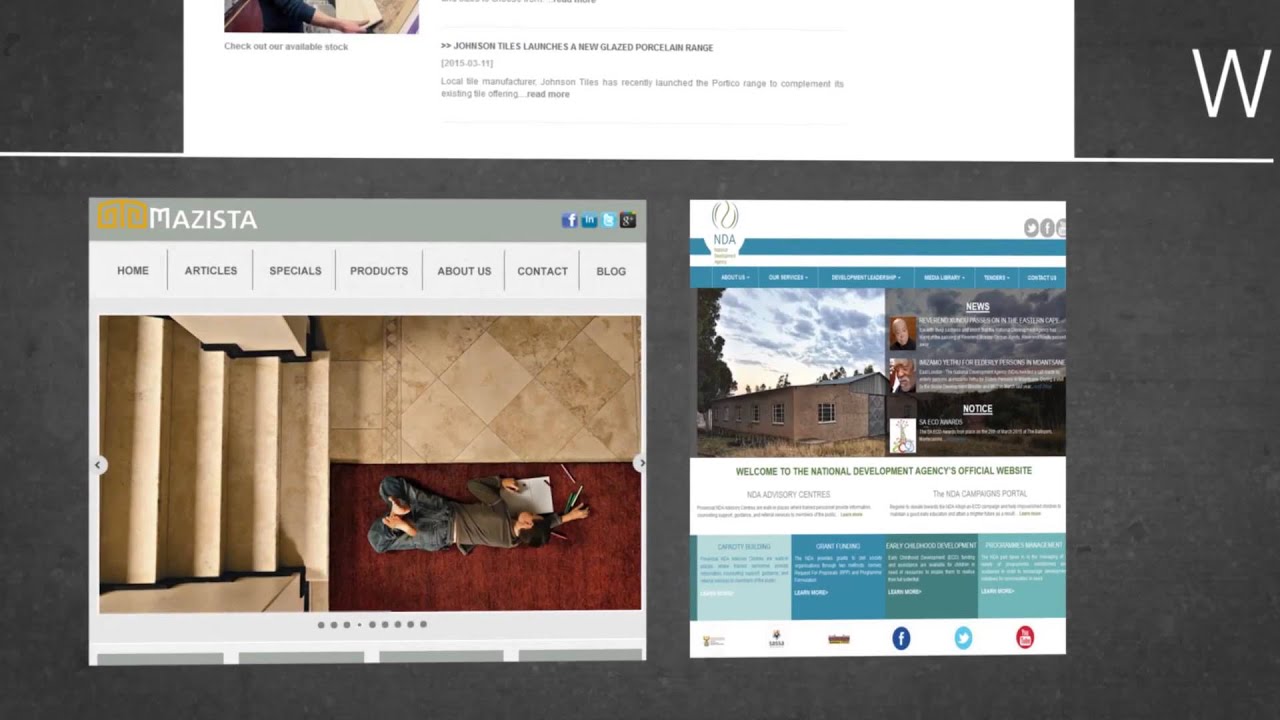Select PRODUCTS in Mazista navigation
The image size is (1280, 720).
click(x=379, y=271)
